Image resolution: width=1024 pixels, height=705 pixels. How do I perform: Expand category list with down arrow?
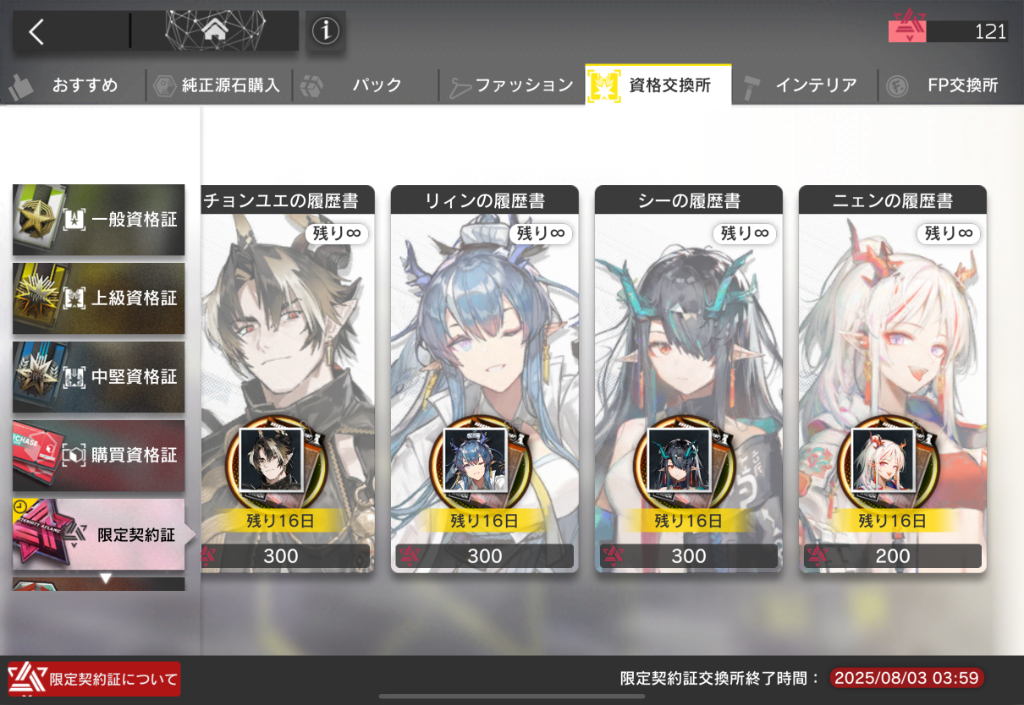(105, 578)
